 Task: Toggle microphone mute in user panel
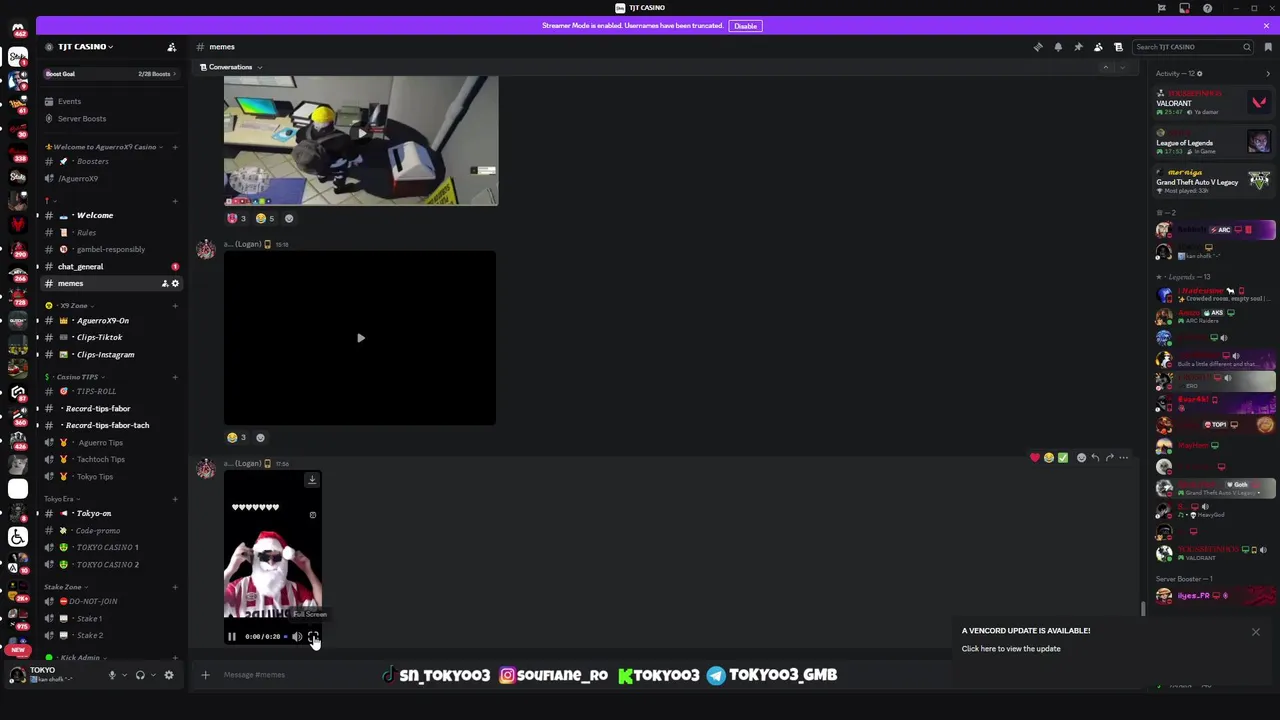112,675
